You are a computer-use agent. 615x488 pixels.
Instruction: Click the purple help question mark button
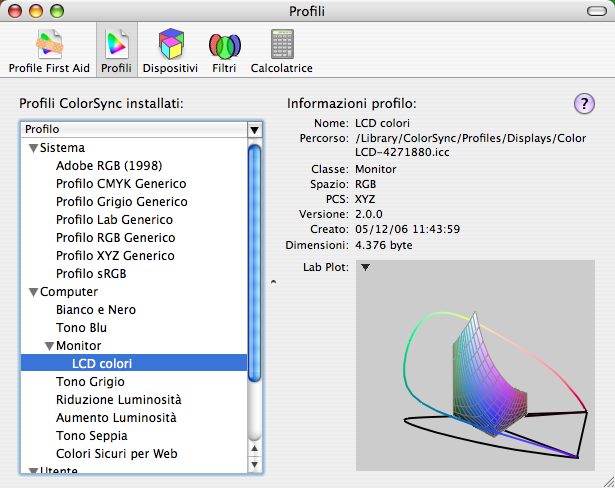pos(584,104)
